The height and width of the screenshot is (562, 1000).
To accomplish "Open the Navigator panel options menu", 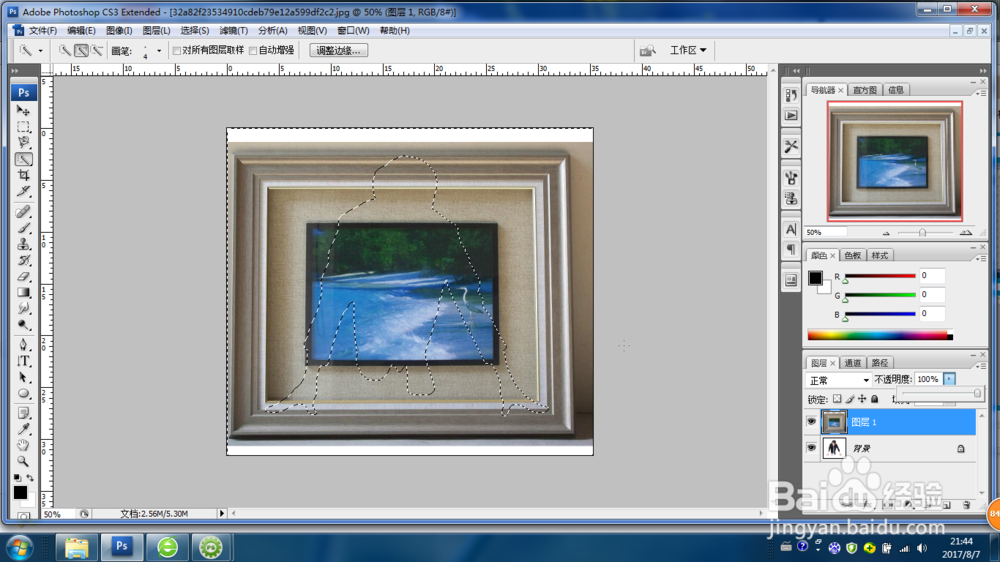I will [980, 93].
